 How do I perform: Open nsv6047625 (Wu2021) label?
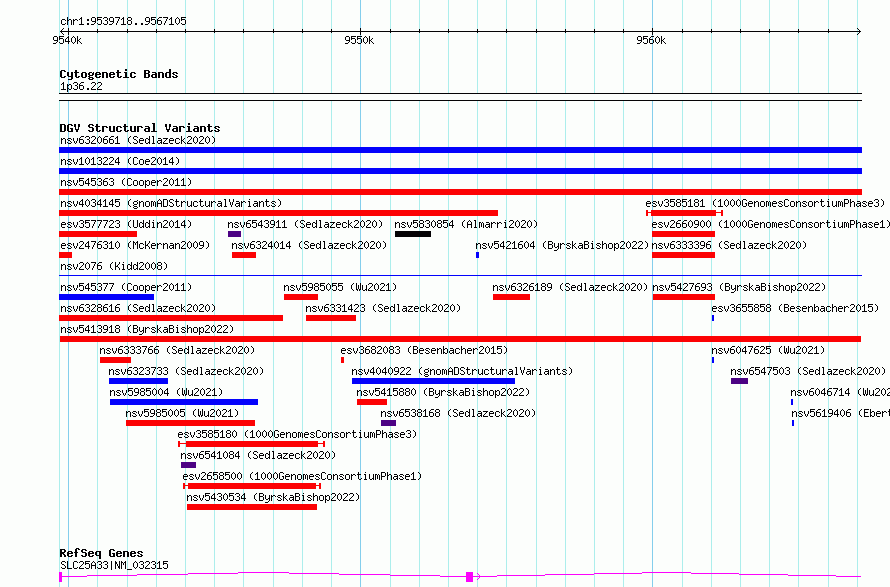(768, 350)
